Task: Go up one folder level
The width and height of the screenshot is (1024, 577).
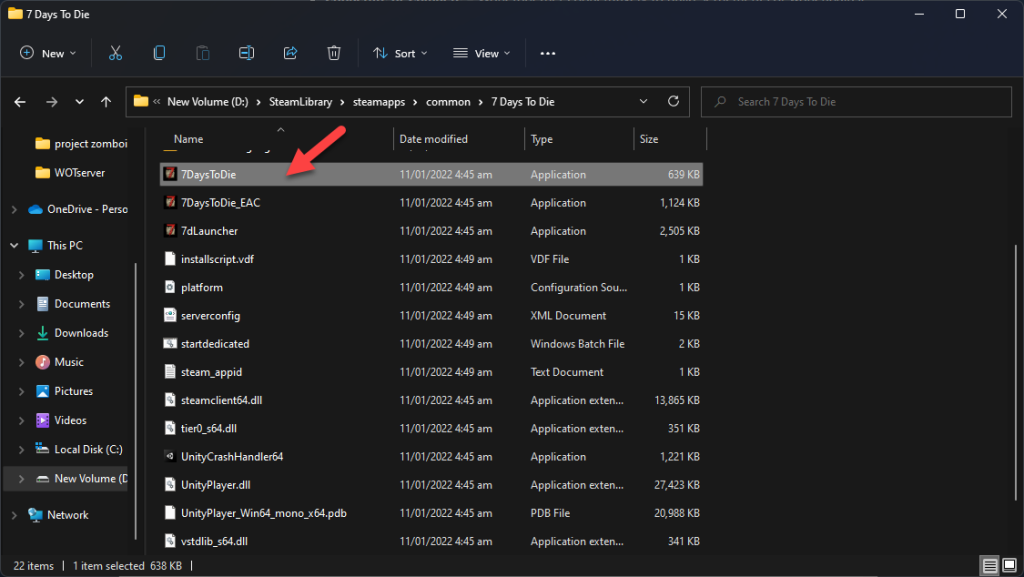Action: (x=106, y=102)
